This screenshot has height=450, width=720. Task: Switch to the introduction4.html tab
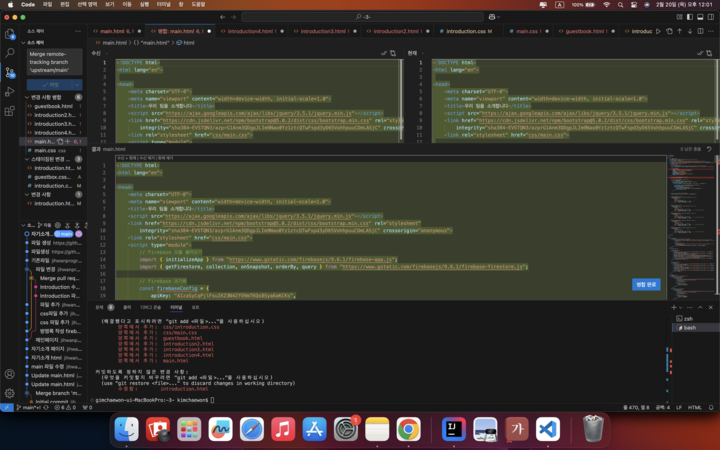252,31
